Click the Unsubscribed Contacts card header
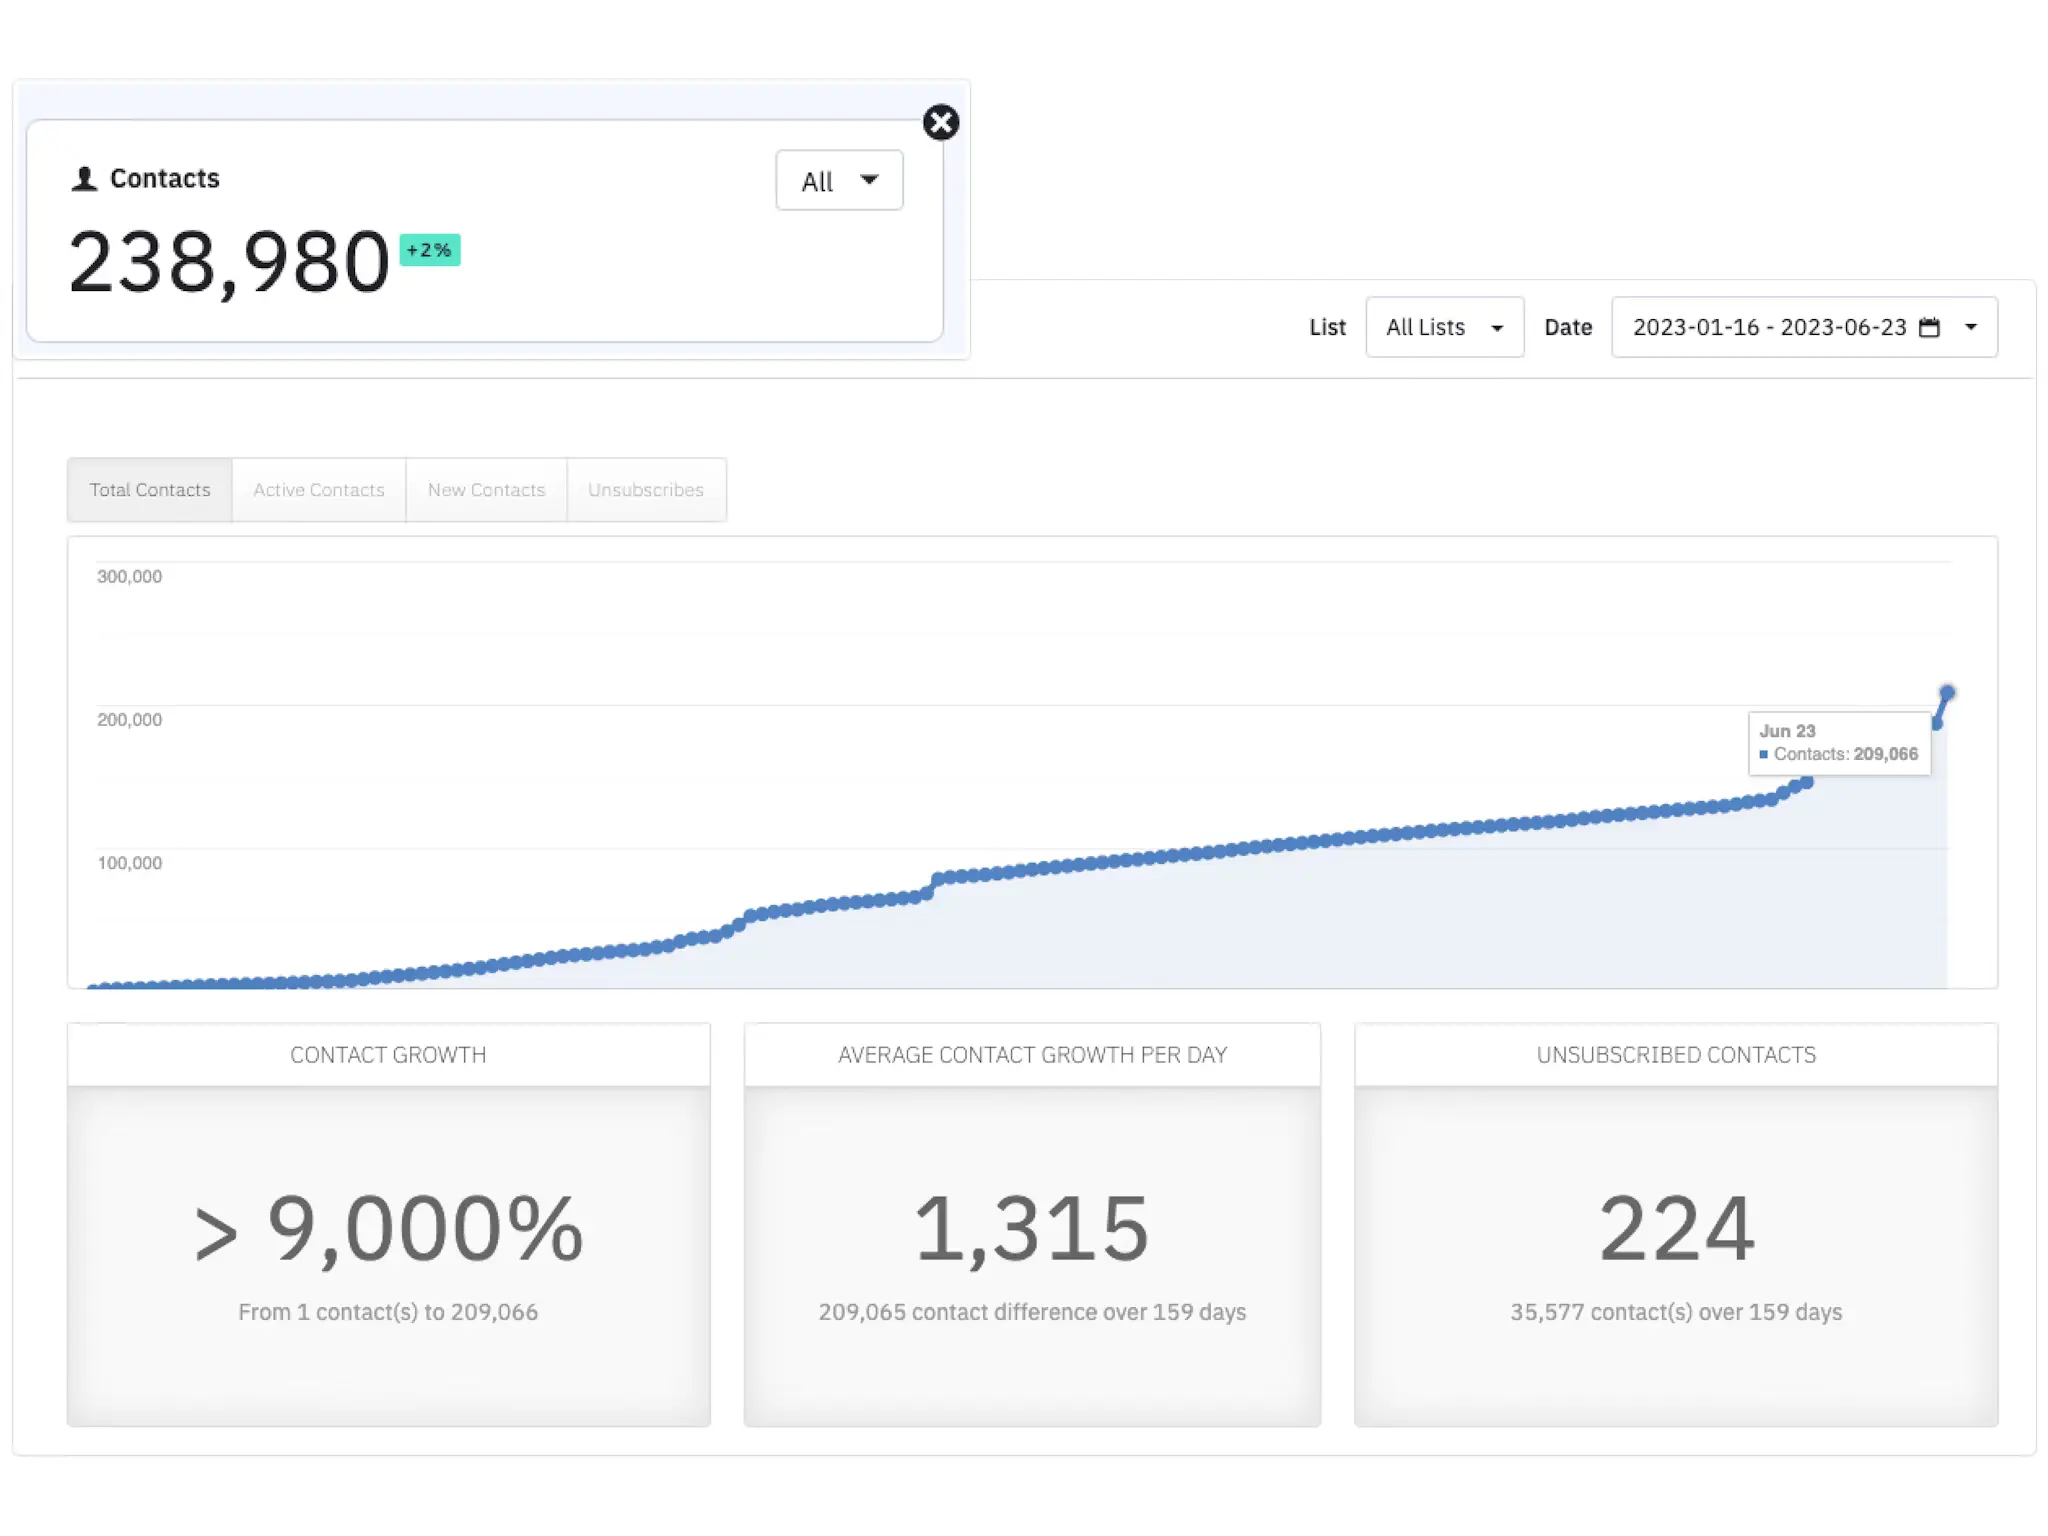The image size is (2048, 1536). coord(1676,1055)
